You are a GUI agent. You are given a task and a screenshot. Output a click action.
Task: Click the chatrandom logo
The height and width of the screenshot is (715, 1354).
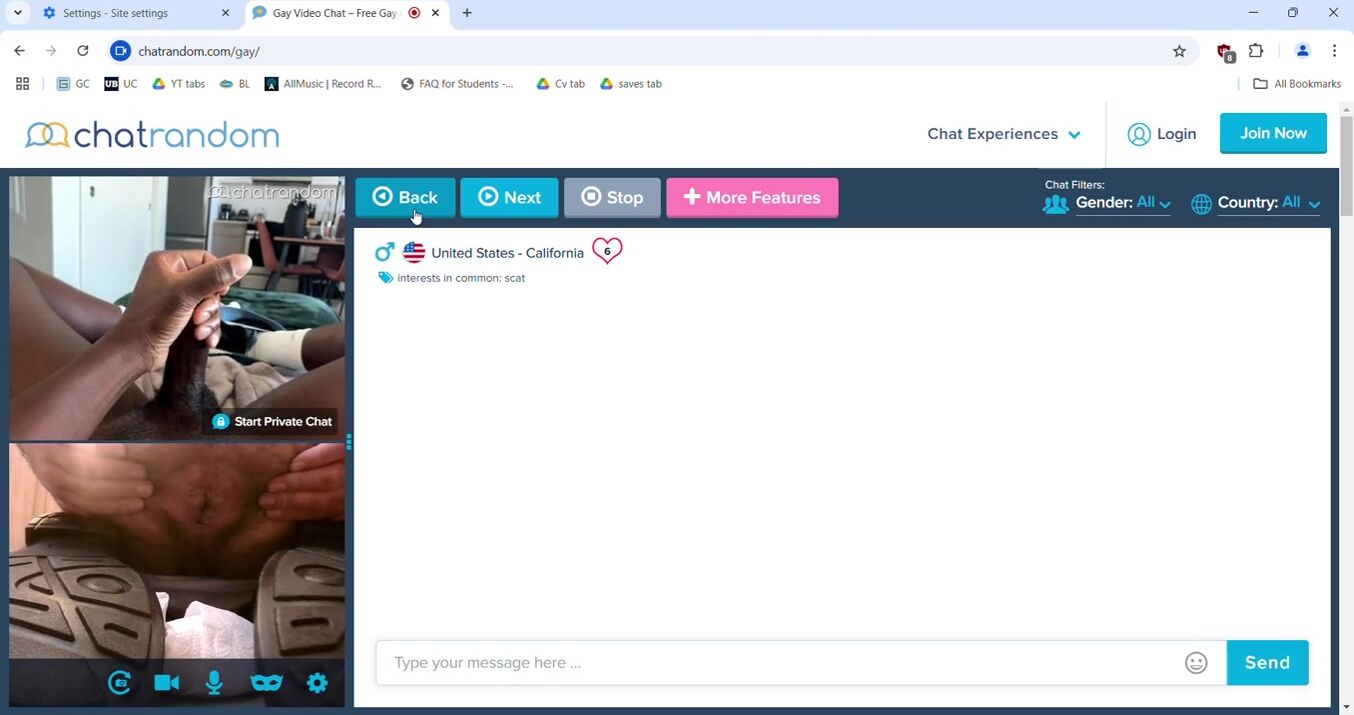pyautogui.click(x=152, y=135)
